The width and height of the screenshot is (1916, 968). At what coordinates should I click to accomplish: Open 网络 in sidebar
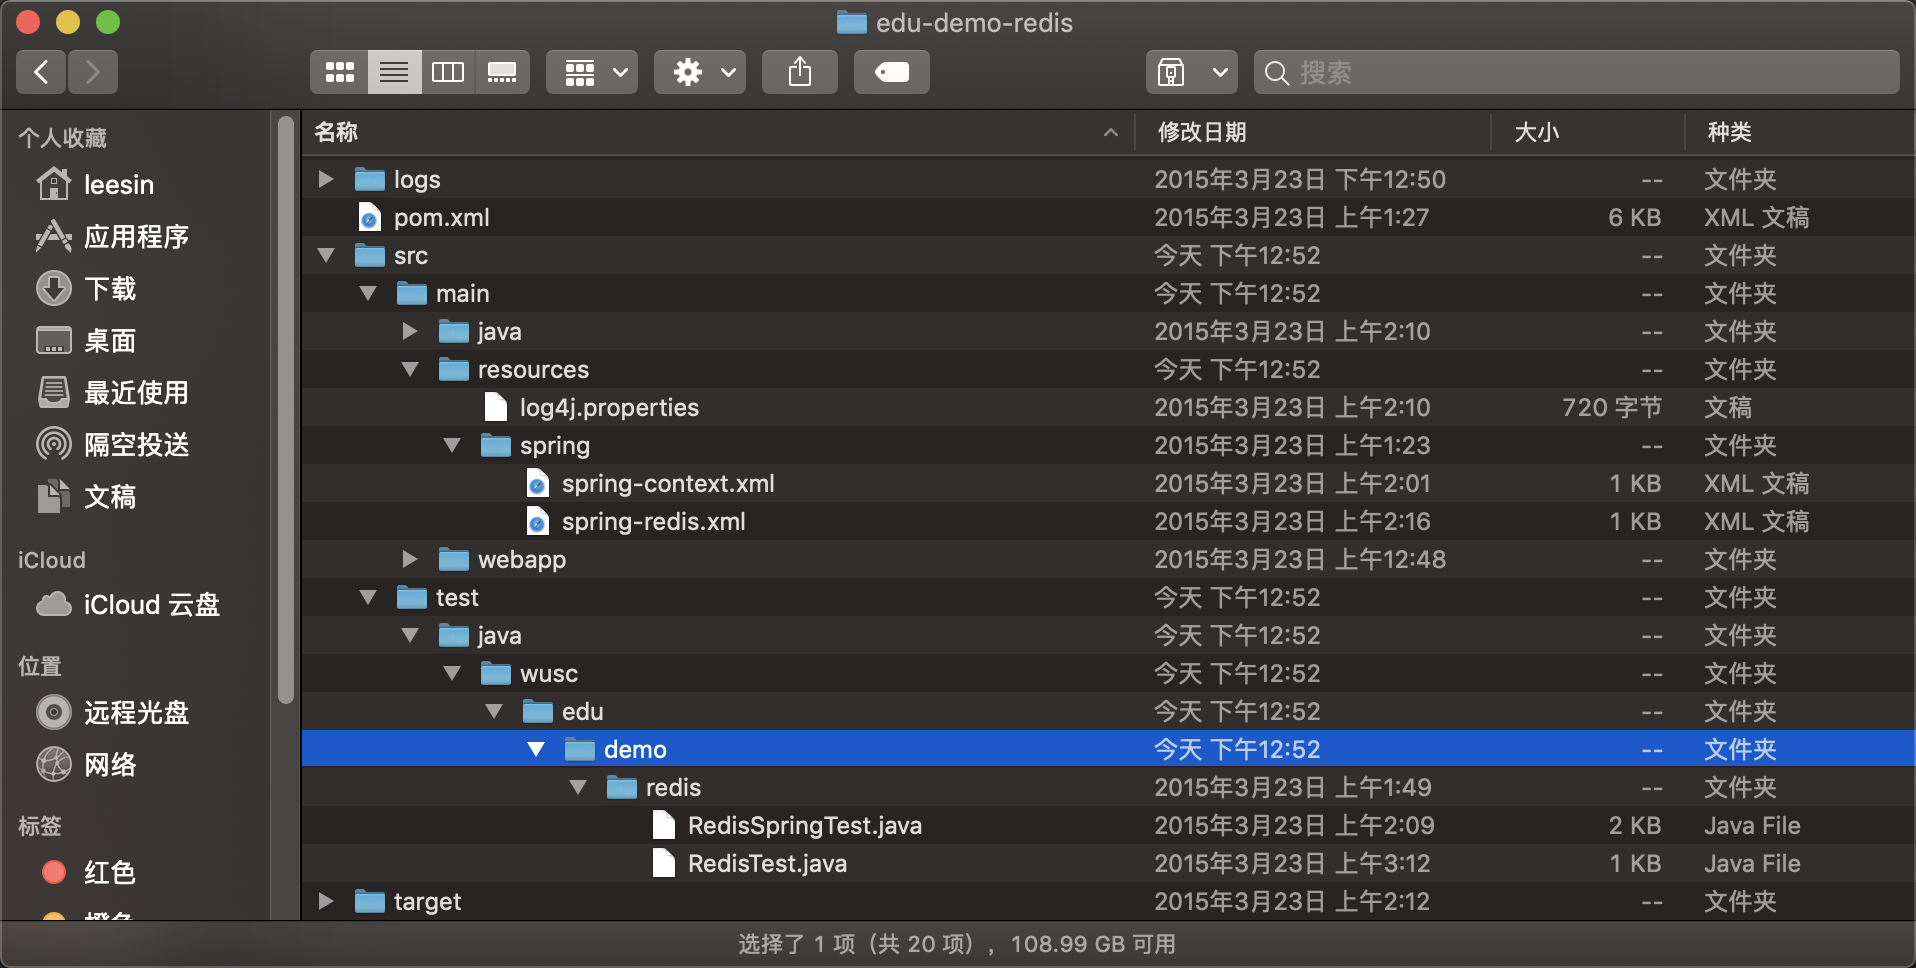(86, 765)
